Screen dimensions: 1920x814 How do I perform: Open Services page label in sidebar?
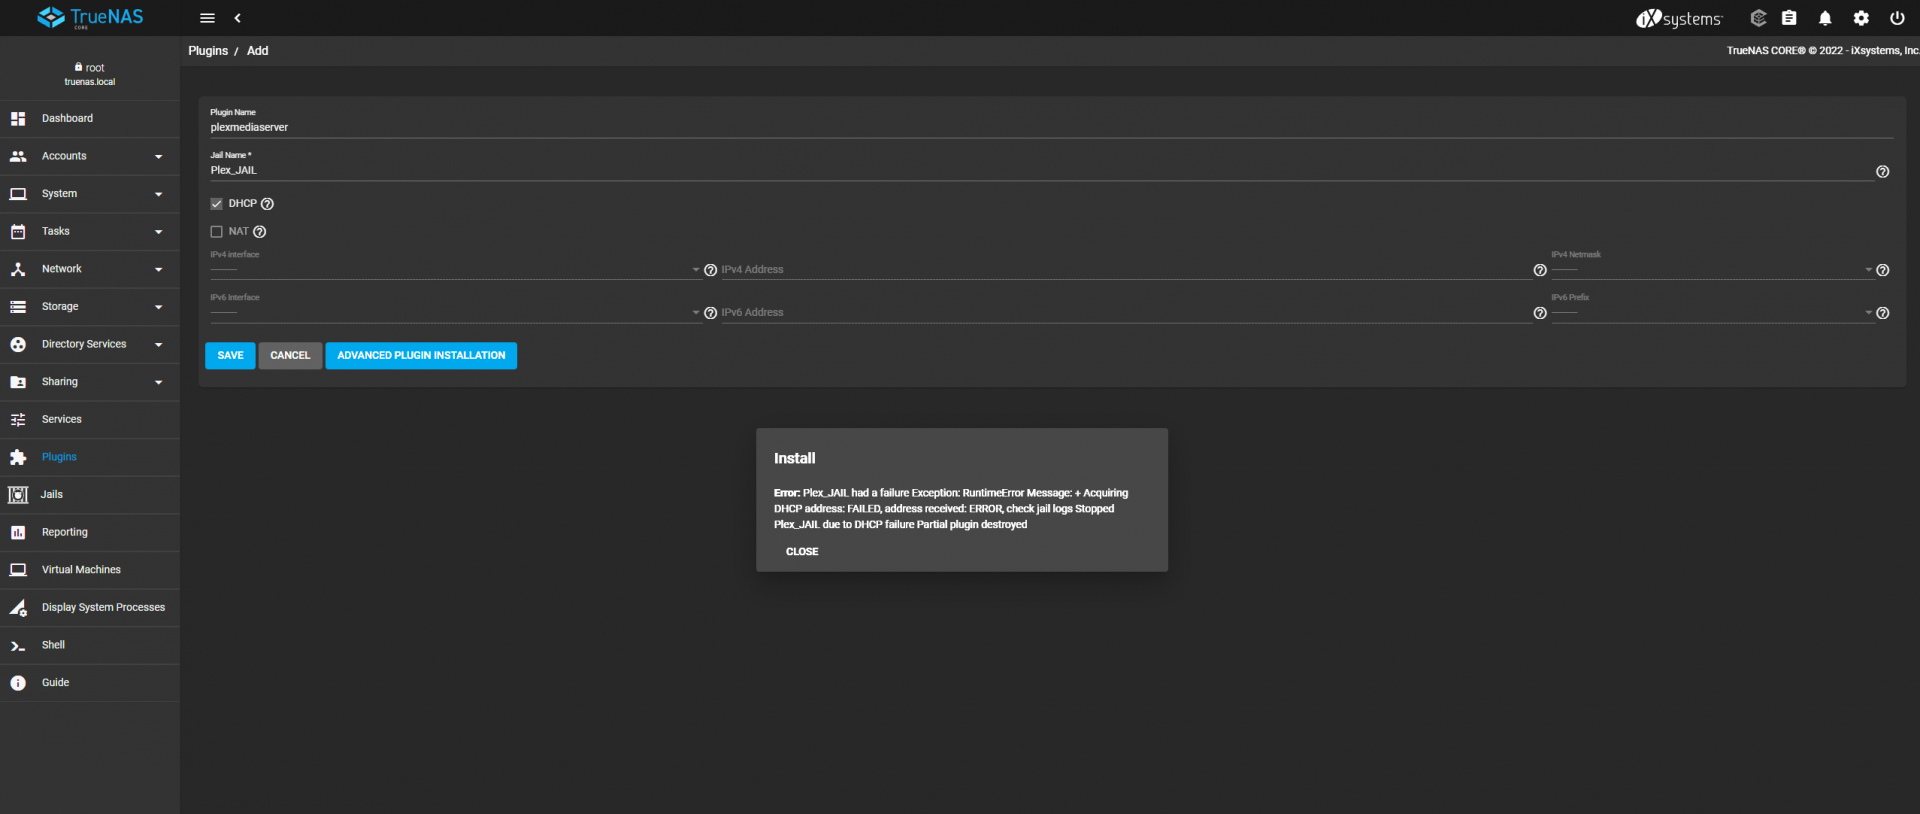coord(61,420)
